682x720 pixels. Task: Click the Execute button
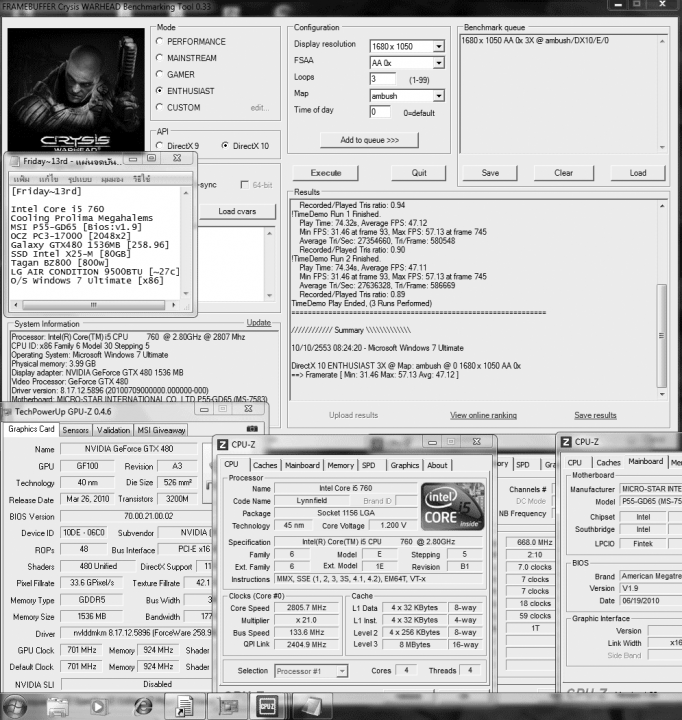(x=326, y=173)
